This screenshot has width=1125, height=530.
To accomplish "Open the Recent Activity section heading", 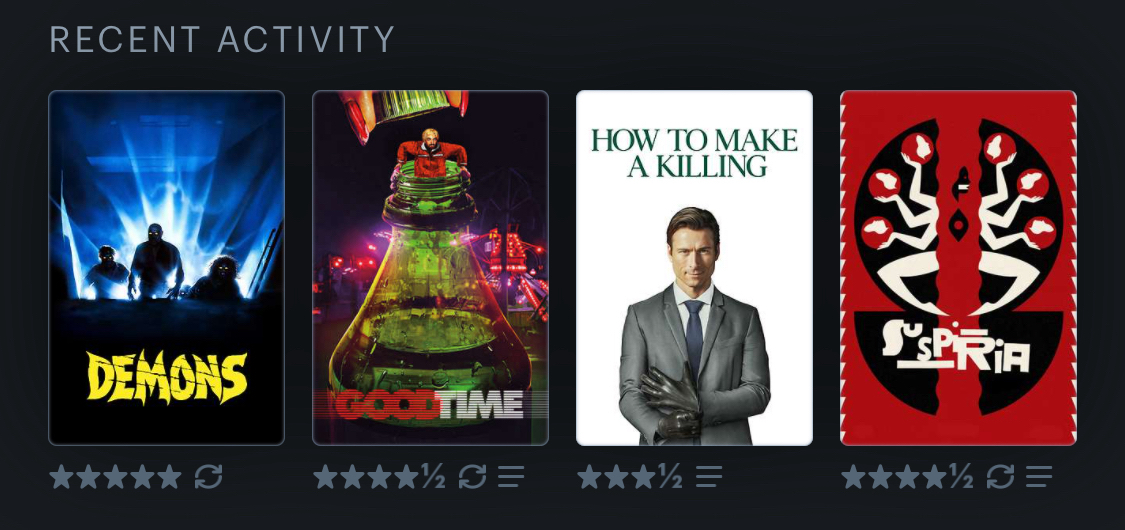I will point(222,39).
